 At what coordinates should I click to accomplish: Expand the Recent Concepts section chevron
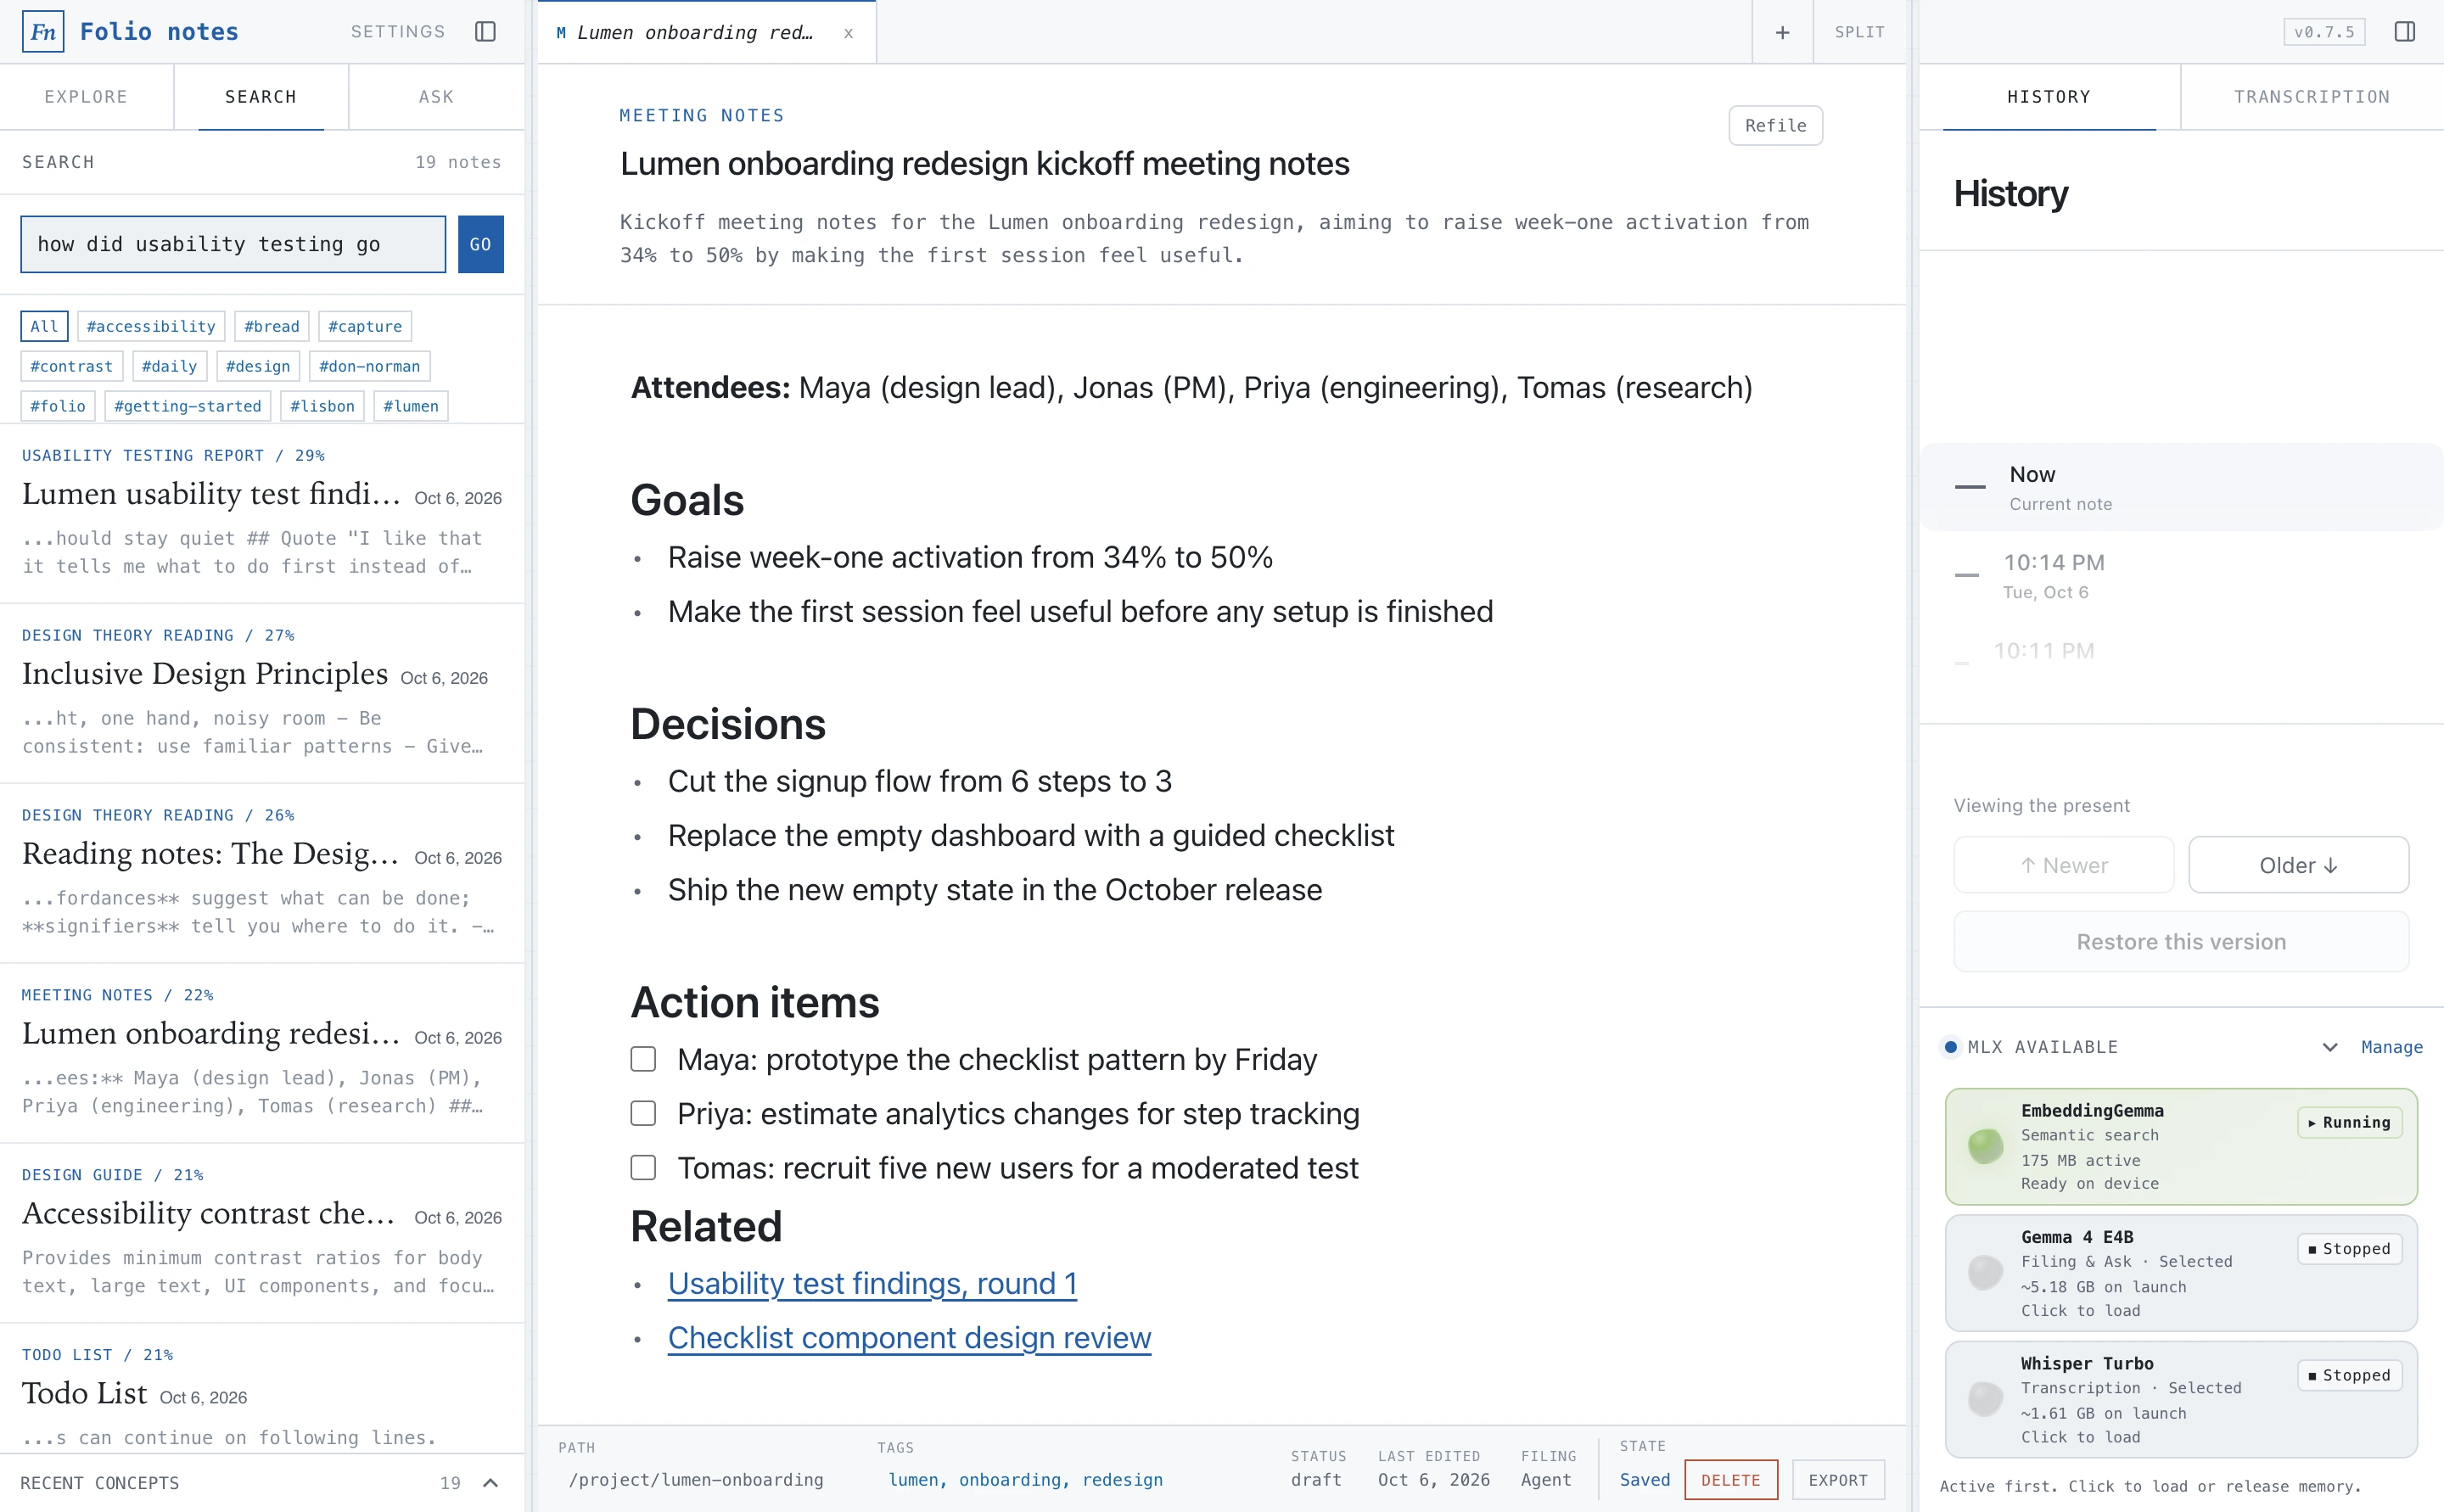(x=490, y=1483)
